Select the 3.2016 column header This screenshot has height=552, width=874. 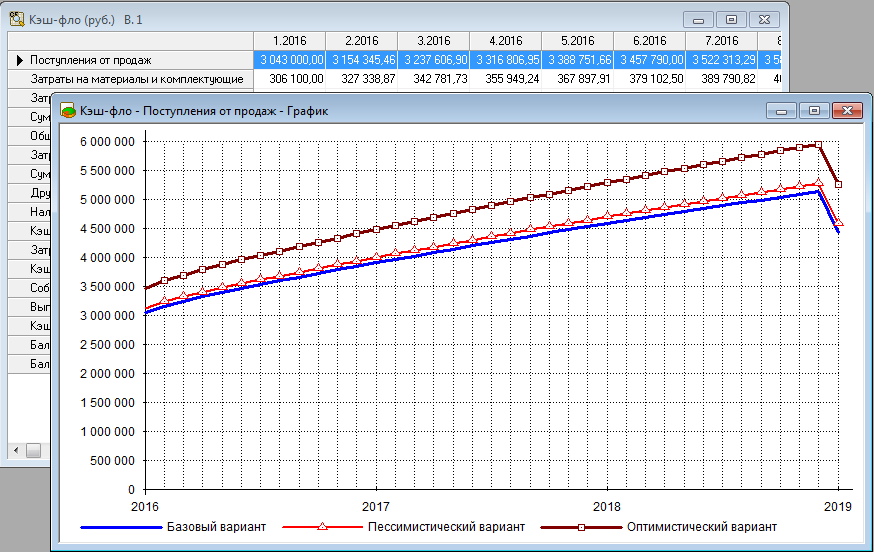[x=434, y=41]
